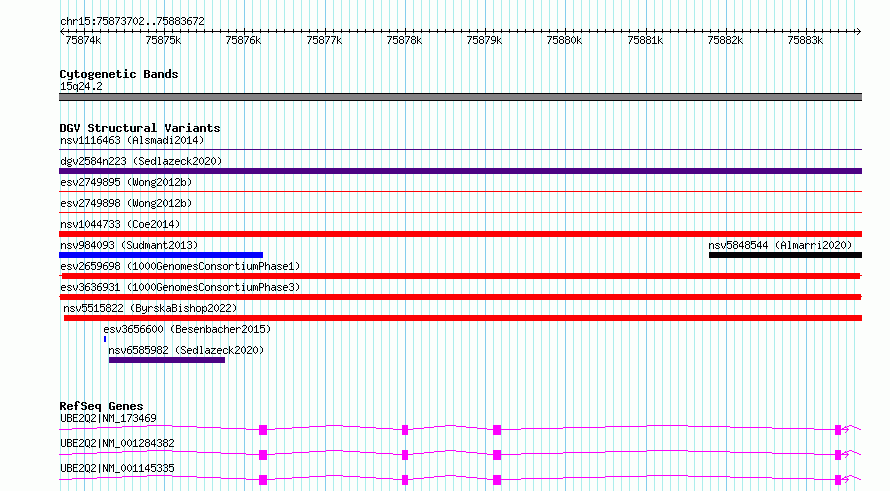Click the 75879k ruler tick label
The height and width of the screenshot is (491, 890).
coord(484,40)
